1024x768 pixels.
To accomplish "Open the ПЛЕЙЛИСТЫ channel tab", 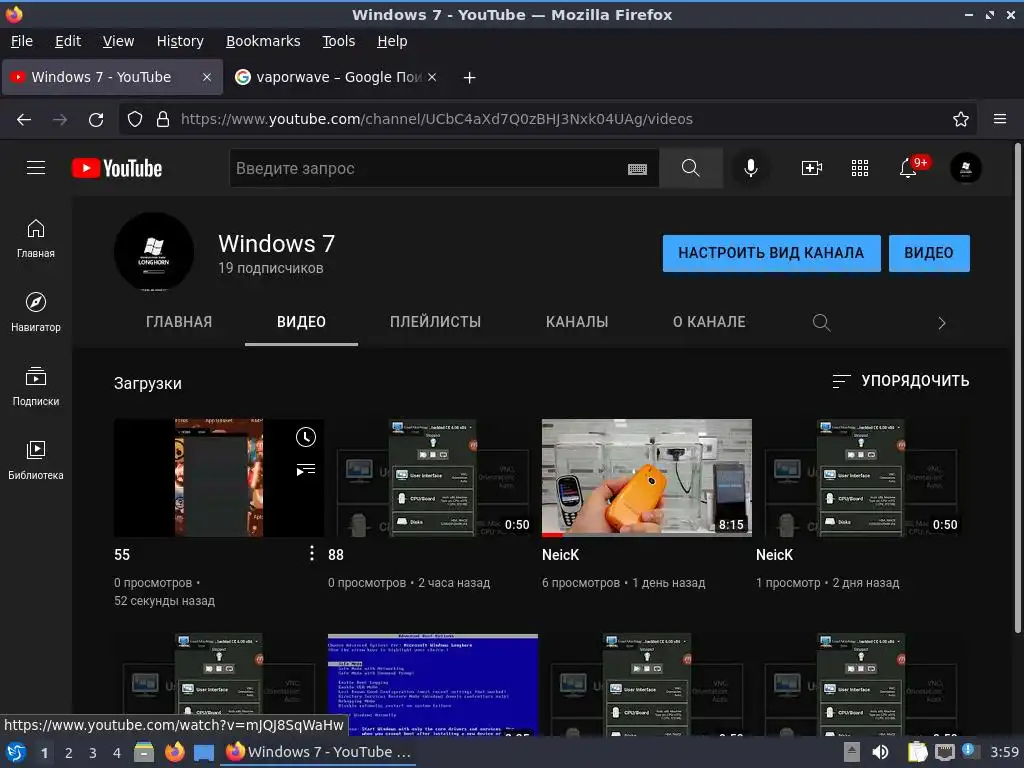I will tap(436, 322).
